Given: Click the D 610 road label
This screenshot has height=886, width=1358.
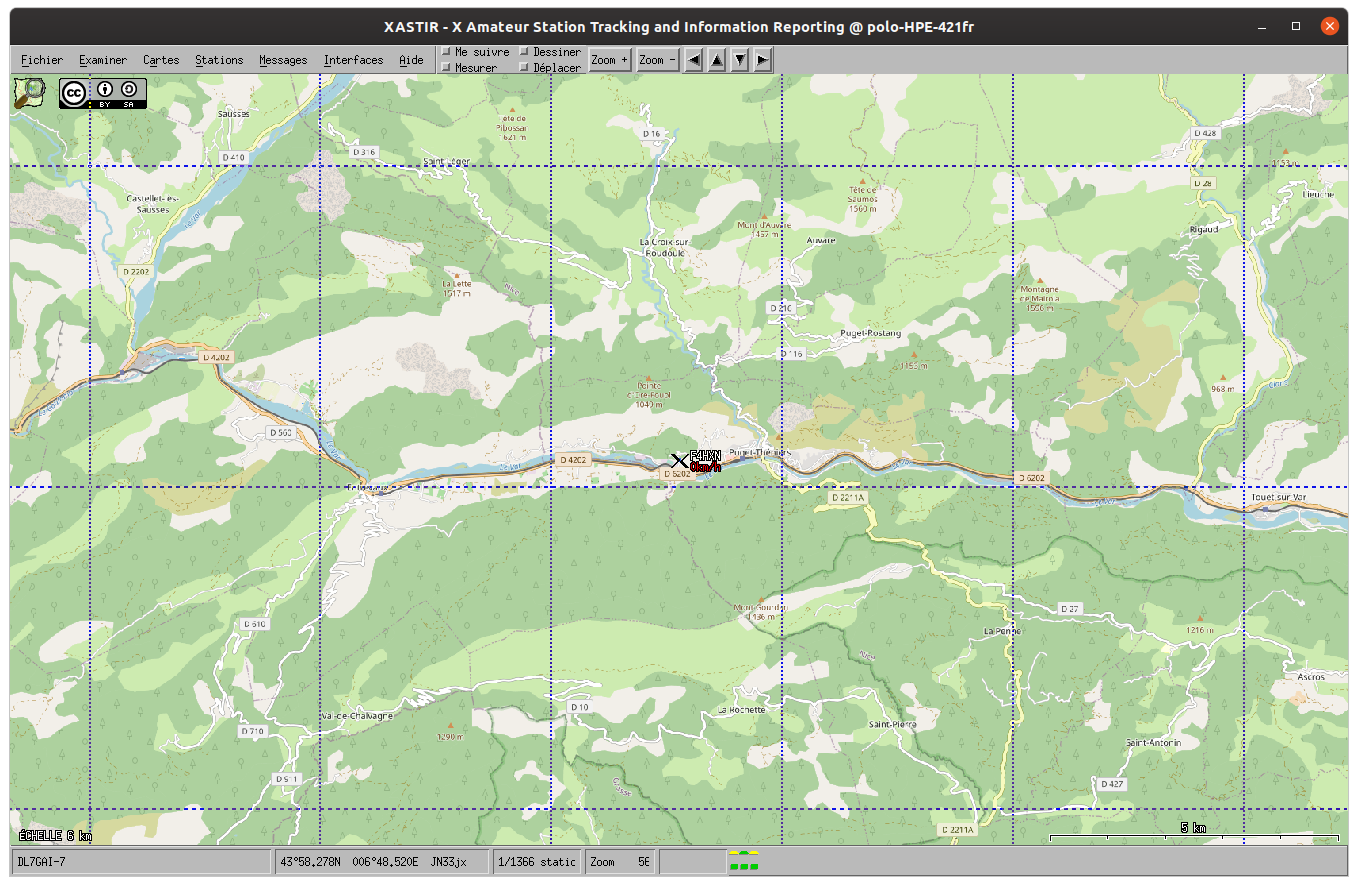Looking at the screenshot, I should [x=255, y=624].
